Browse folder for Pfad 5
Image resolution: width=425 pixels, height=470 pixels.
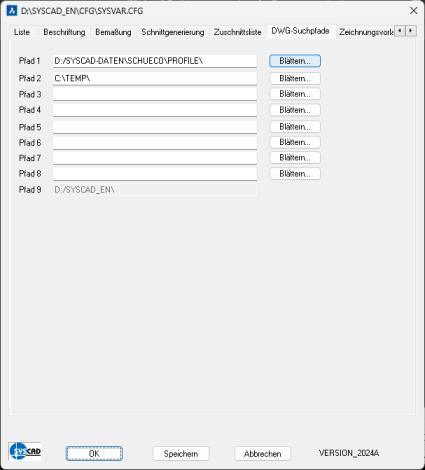pos(295,127)
